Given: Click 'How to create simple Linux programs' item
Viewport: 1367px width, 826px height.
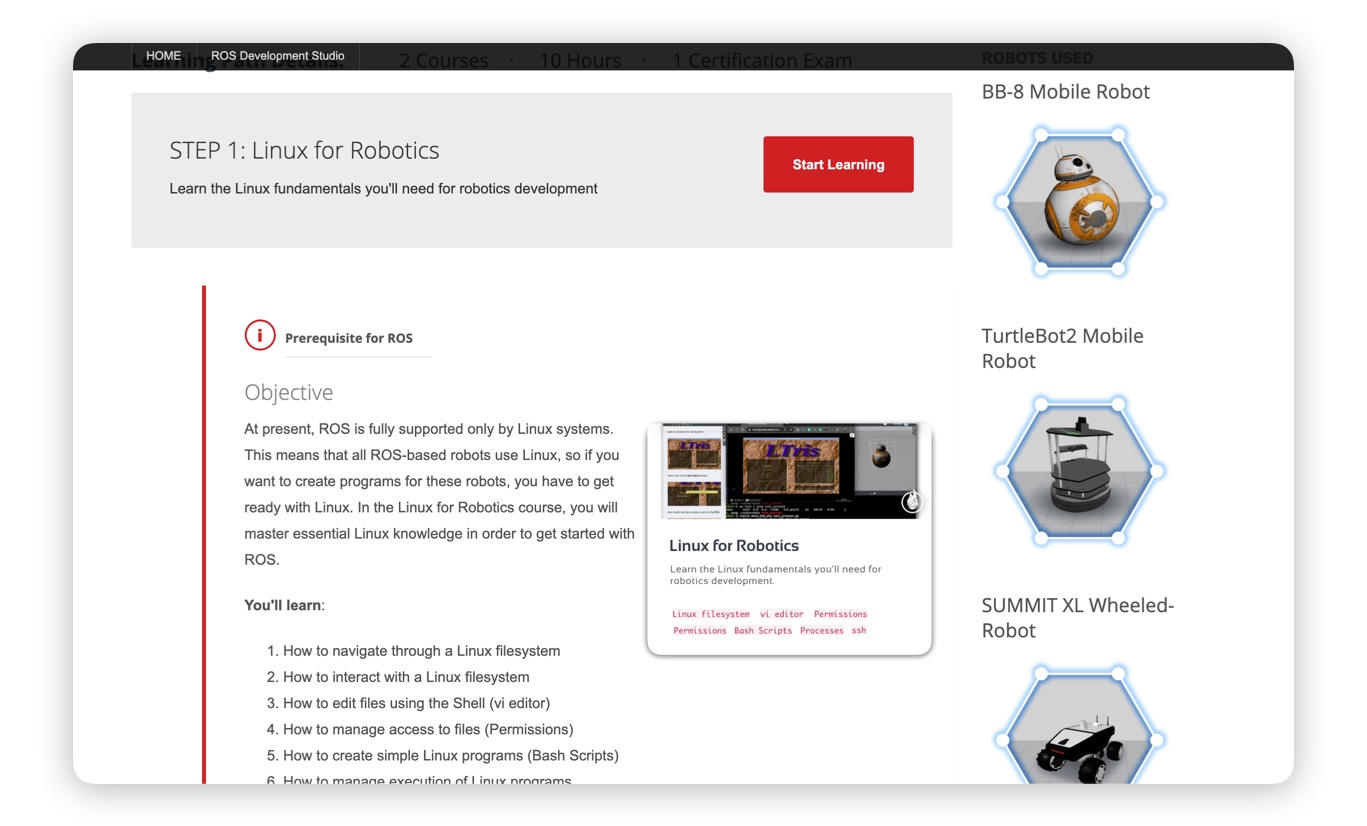Looking at the screenshot, I should coord(451,755).
